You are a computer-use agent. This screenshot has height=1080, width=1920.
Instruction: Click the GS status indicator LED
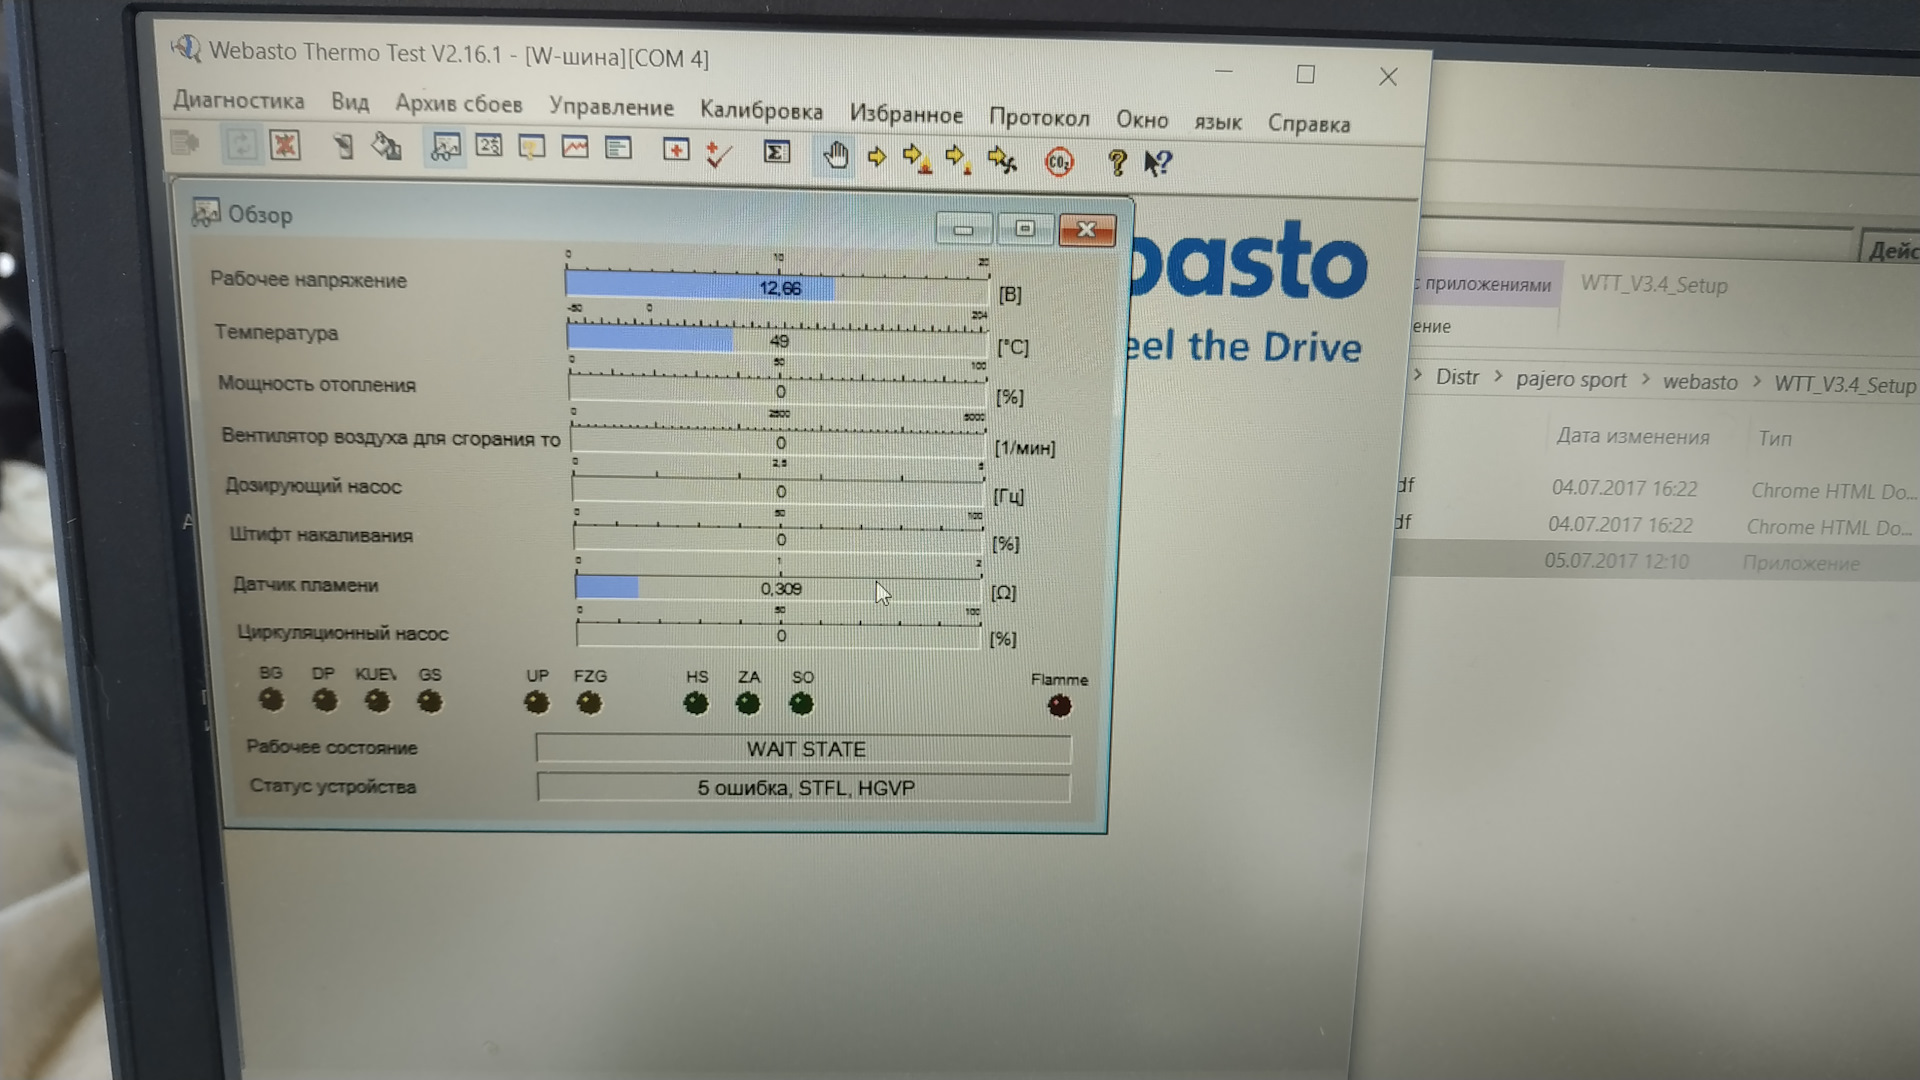(430, 702)
